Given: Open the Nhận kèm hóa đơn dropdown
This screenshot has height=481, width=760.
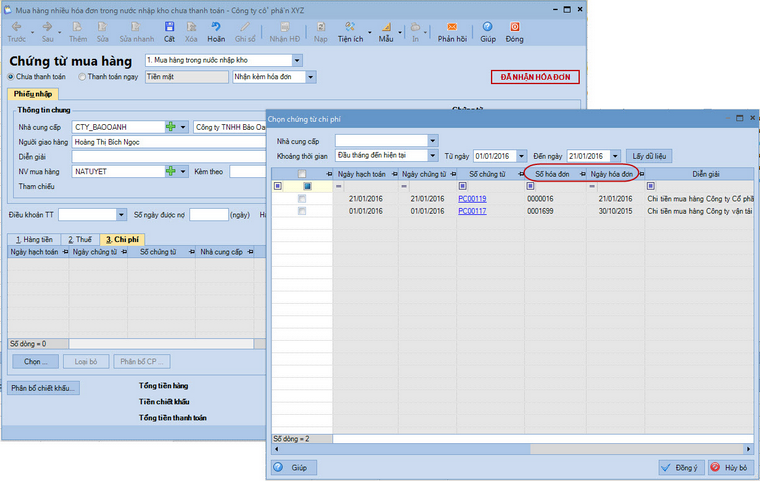Looking at the screenshot, I should [x=311, y=77].
